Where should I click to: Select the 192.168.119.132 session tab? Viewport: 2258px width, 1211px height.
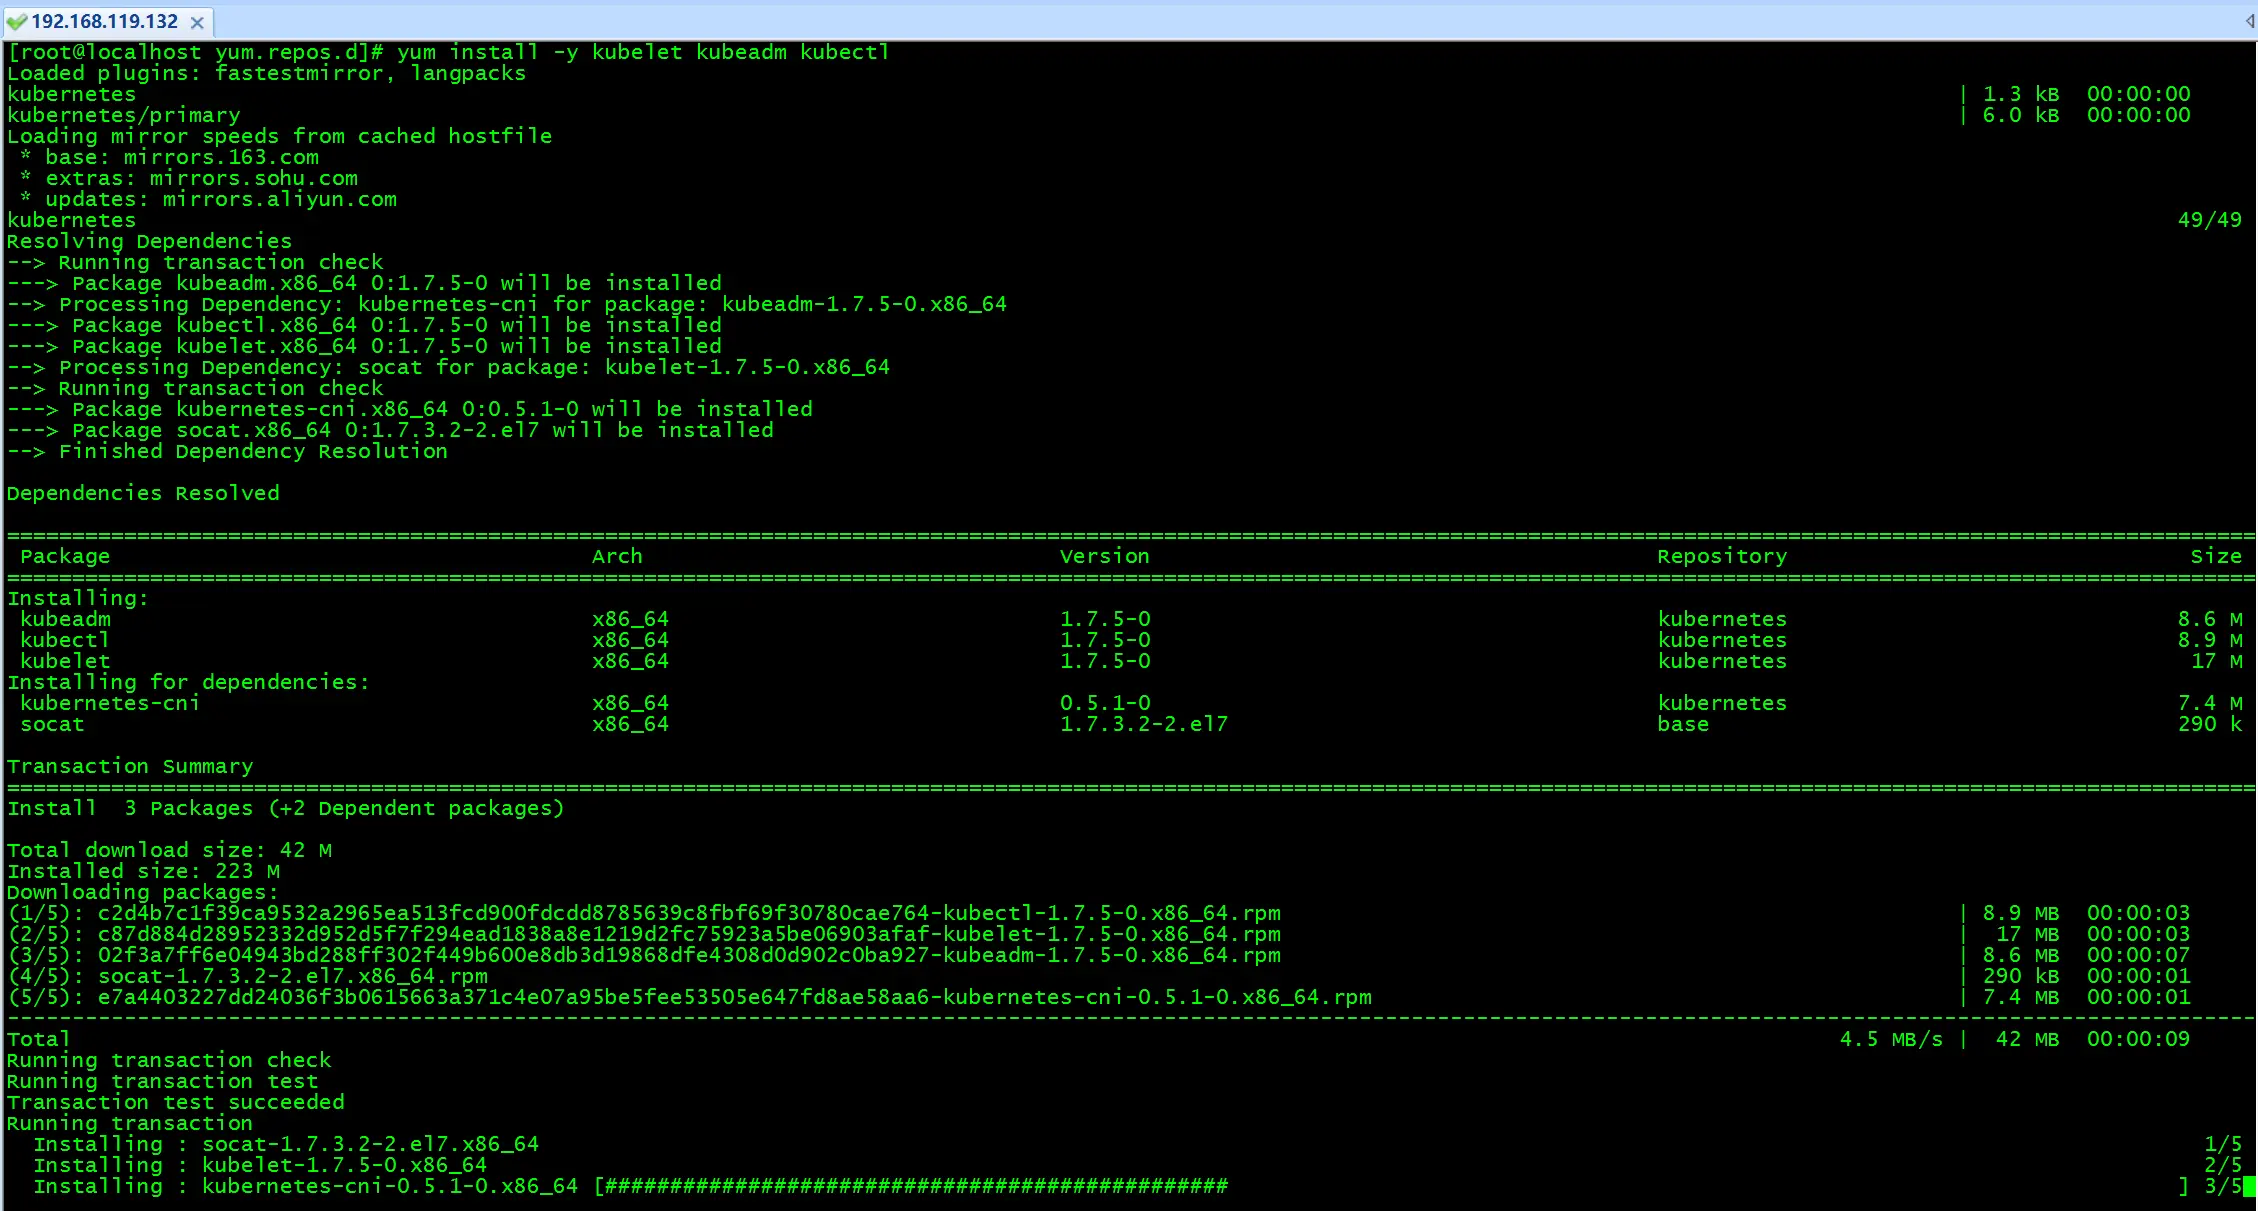[104, 22]
